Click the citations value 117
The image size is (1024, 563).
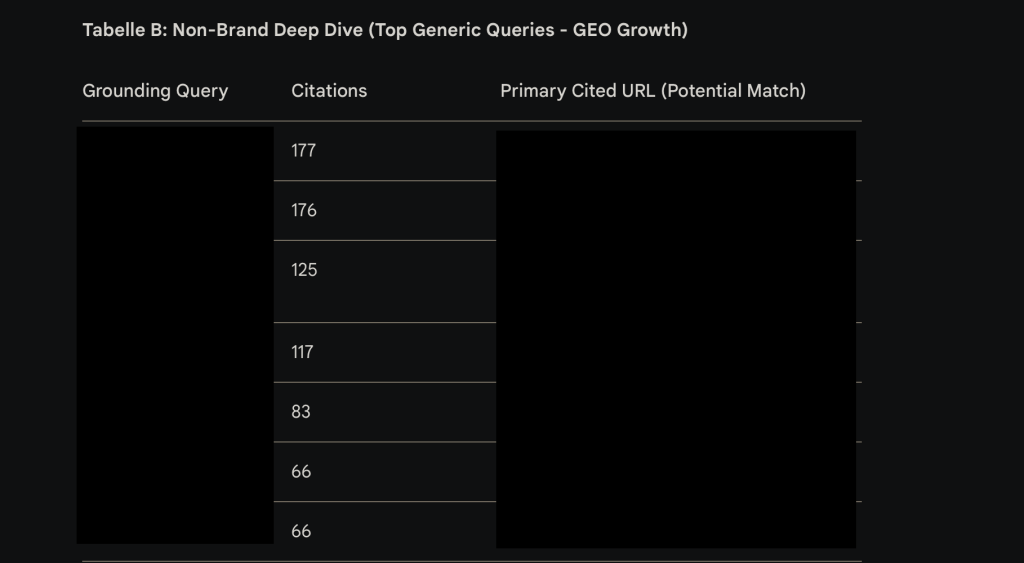pyautogui.click(x=302, y=352)
